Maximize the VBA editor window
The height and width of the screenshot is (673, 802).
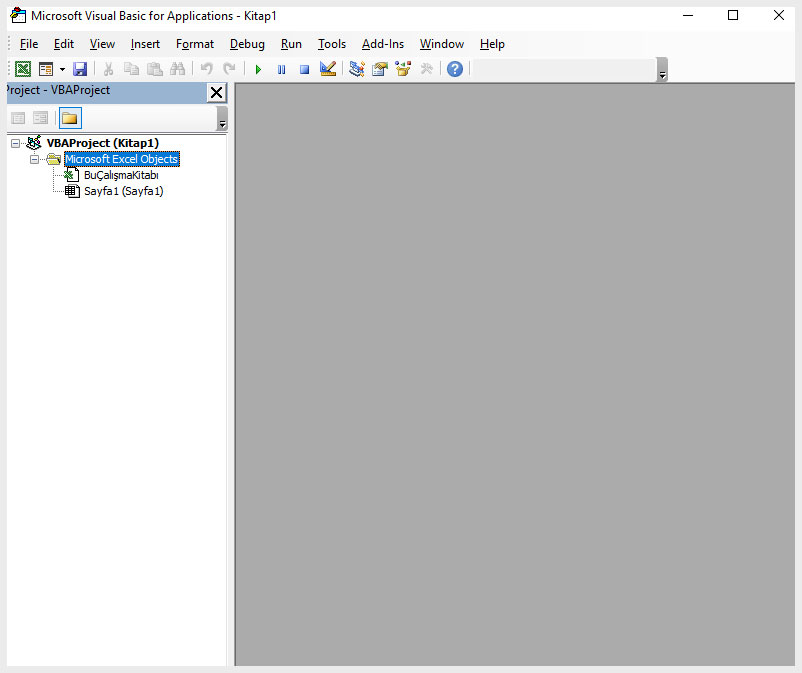tap(733, 15)
